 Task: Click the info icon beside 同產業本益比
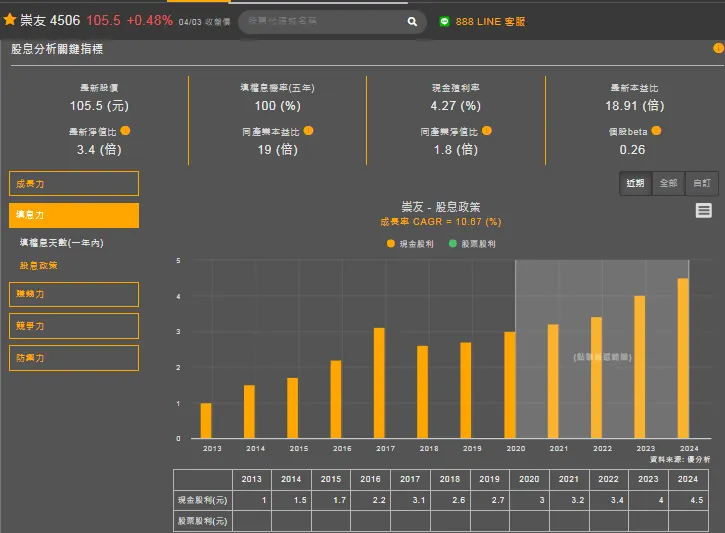308,131
